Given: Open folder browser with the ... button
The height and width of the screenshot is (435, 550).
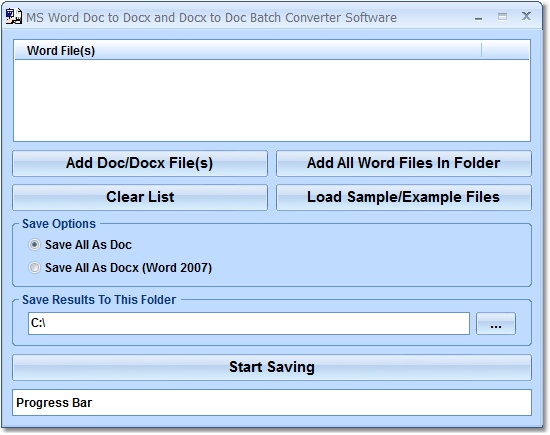Looking at the screenshot, I should pos(496,323).
